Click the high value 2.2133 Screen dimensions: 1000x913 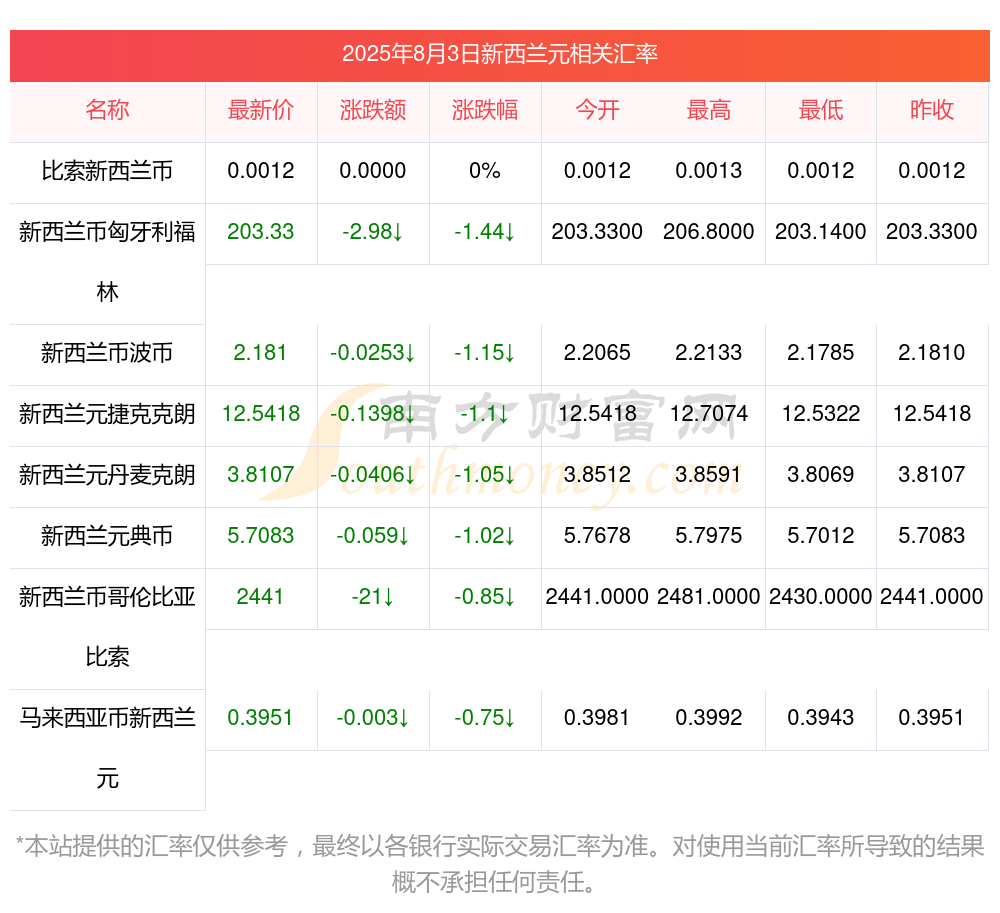pos(709,353)
